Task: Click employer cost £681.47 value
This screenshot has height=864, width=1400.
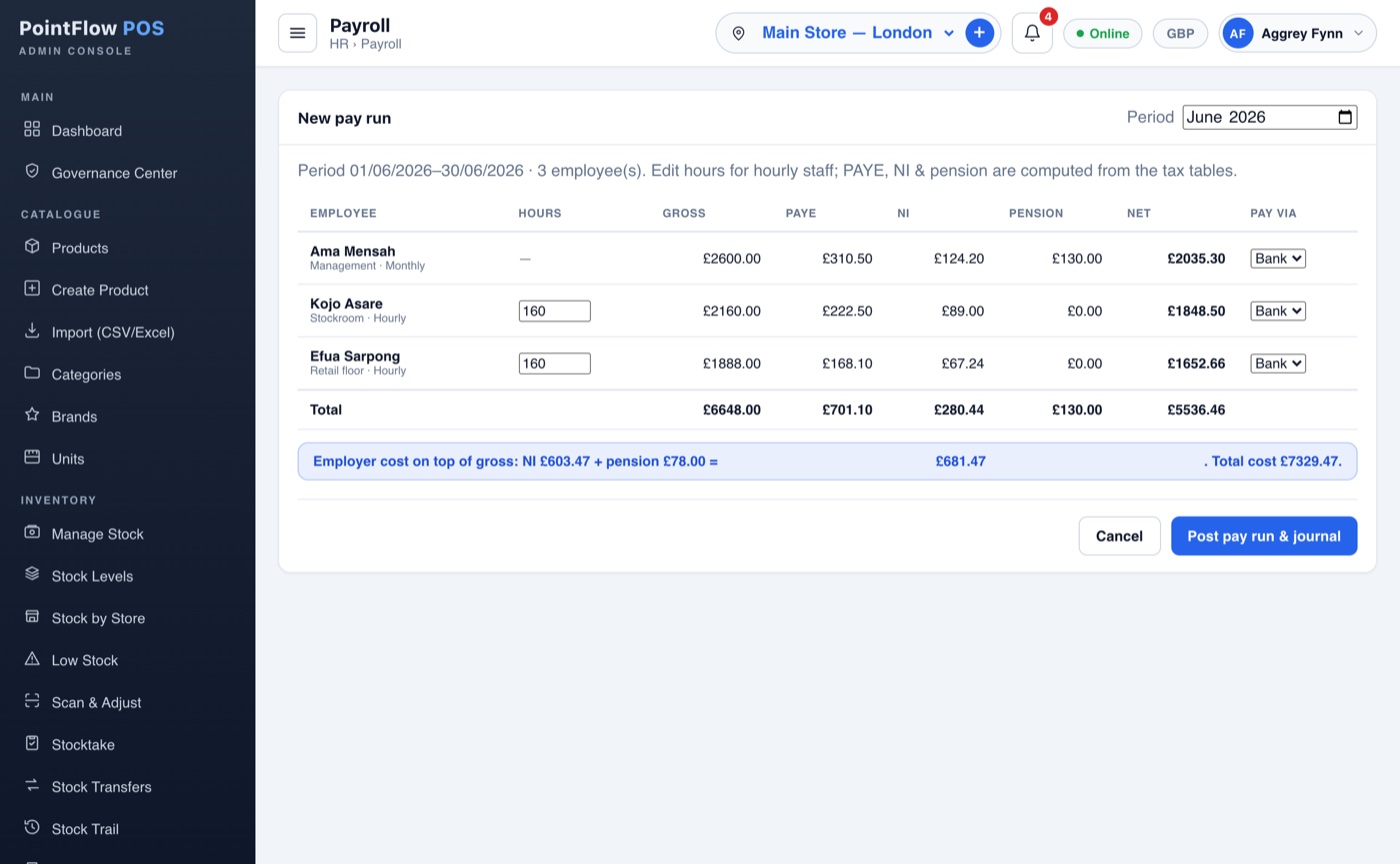Action: pyautogui.click(x=960, y=461)
